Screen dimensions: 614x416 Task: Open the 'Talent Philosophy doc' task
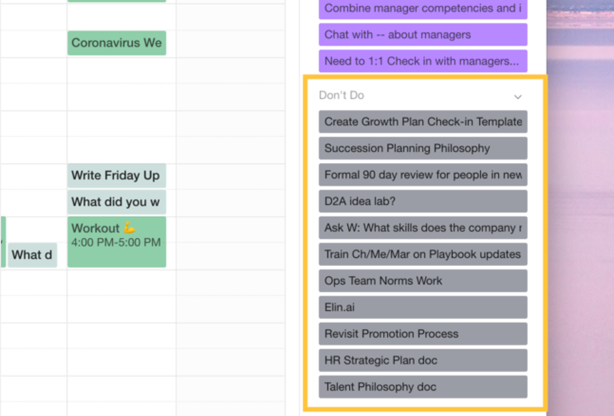click(423, 387)
